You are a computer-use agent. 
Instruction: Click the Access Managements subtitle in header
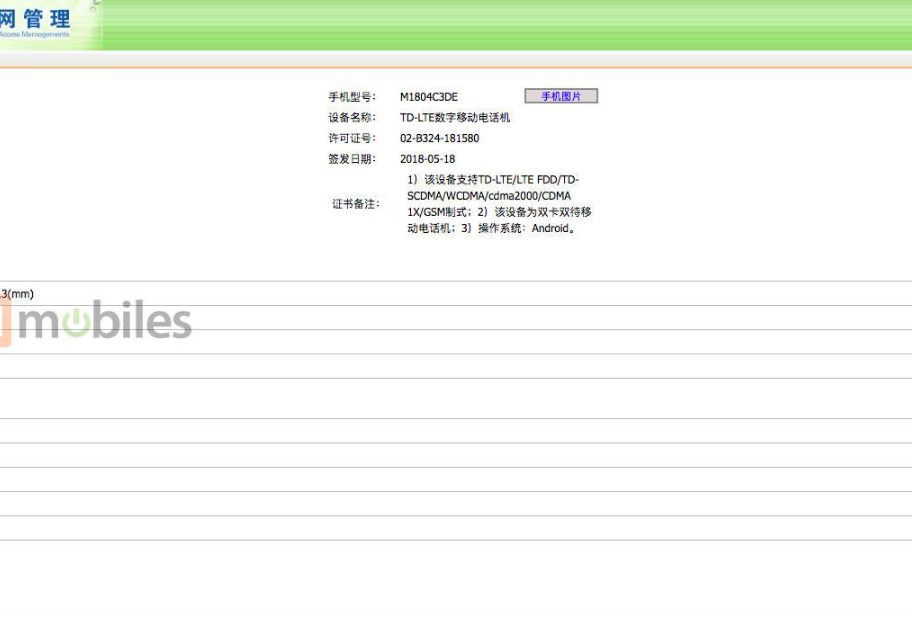click(36, 34)
